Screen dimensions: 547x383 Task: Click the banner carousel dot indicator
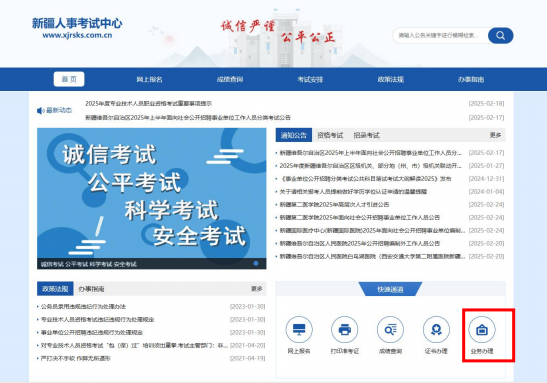pyautogui.click(x=256, y=263)
